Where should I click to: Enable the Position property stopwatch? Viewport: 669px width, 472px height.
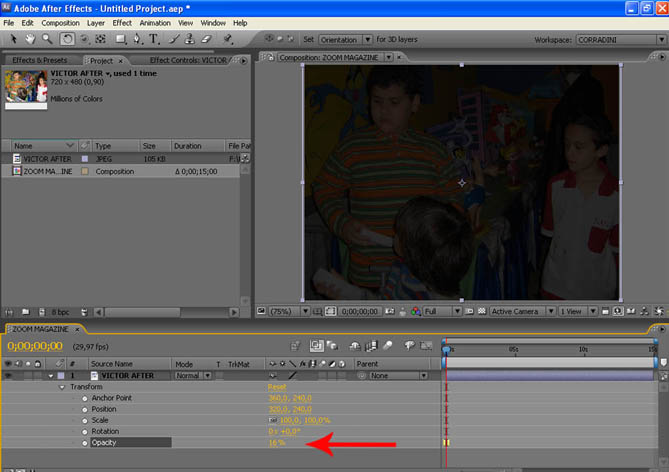pos(85,409)
